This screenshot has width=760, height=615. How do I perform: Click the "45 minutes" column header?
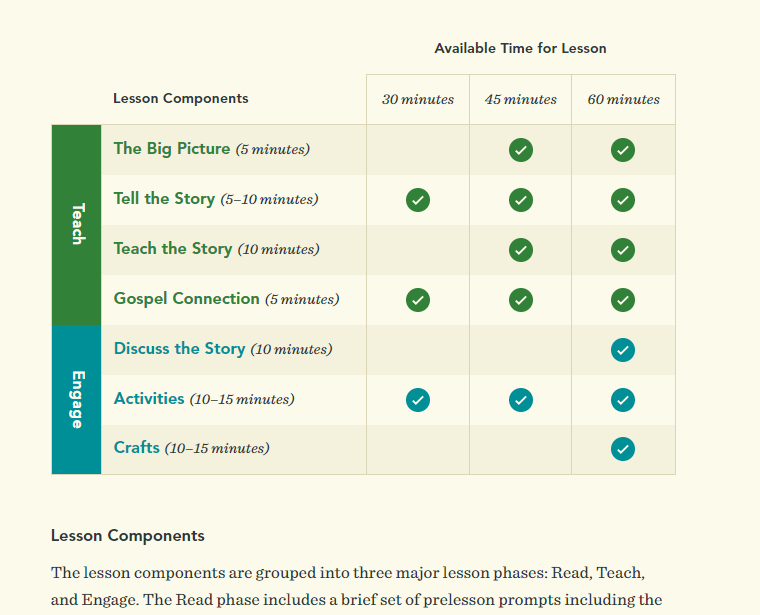pyautogui.click(x=521, y=99)
